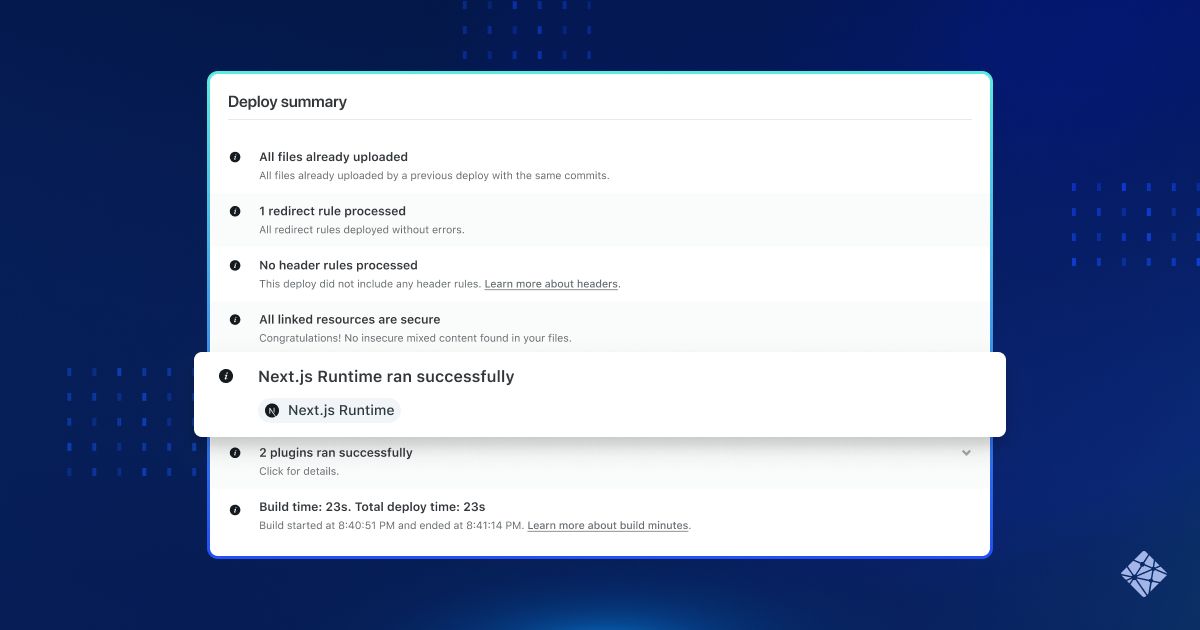Click info icon beside 1 redirect rule processed
The width and height of the screenshot is (1200, 630).
(235, 211)
